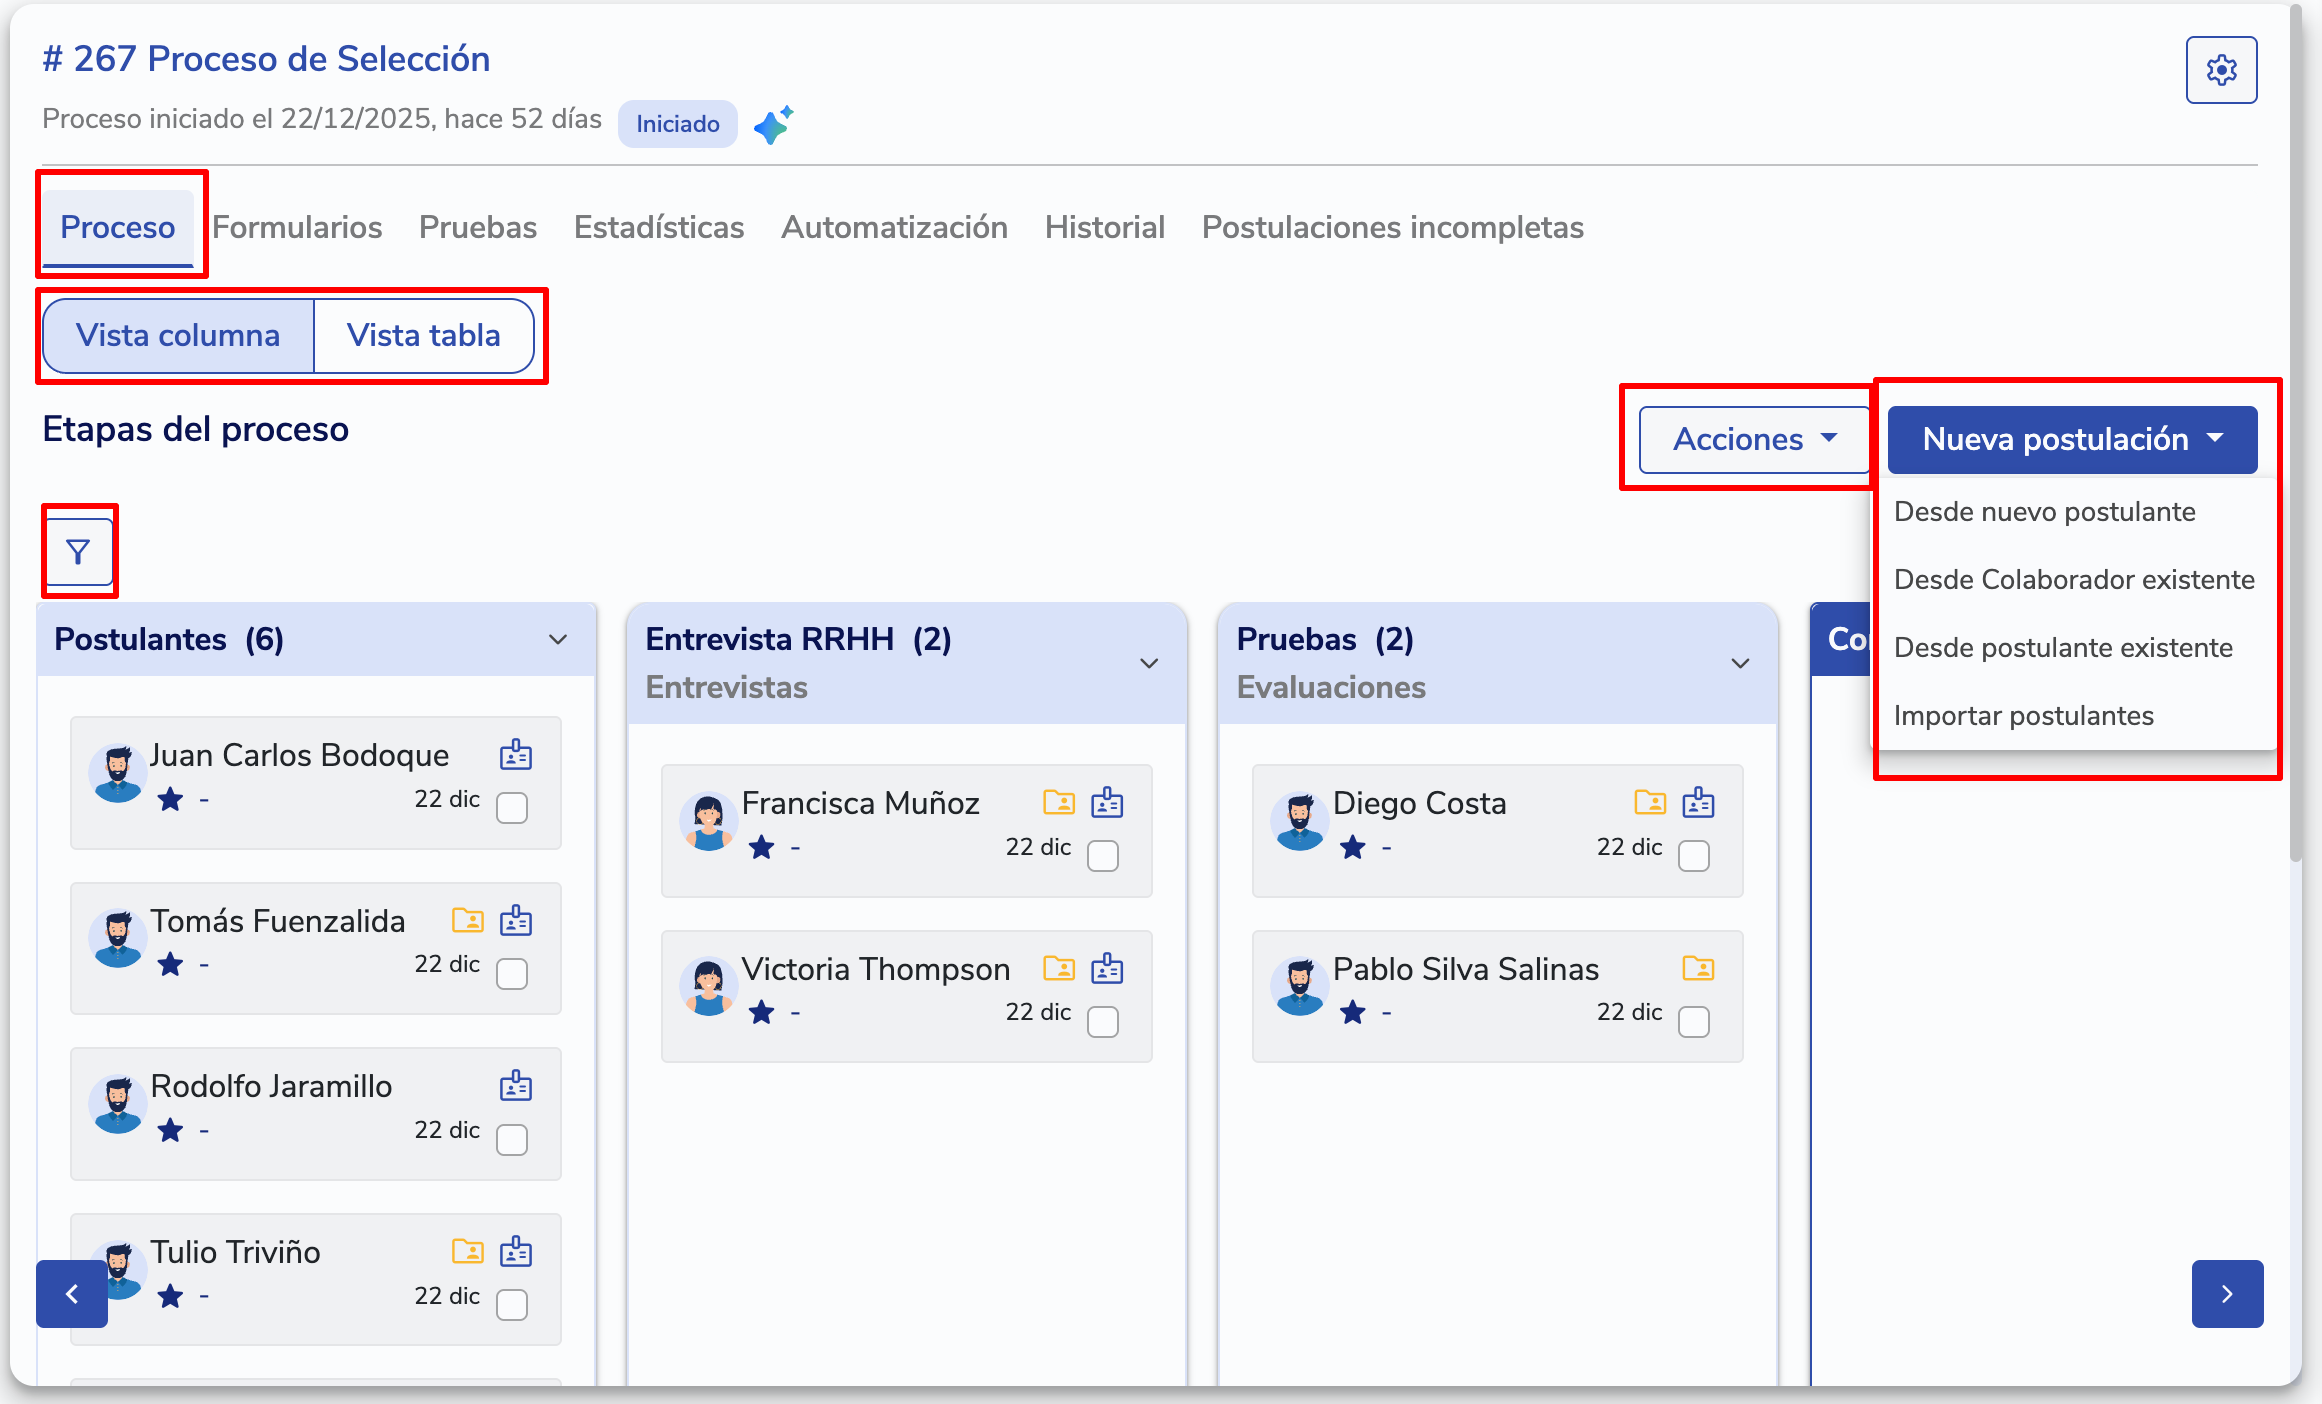Collapse the Entrevista RRHH column

click(1149, 663)
